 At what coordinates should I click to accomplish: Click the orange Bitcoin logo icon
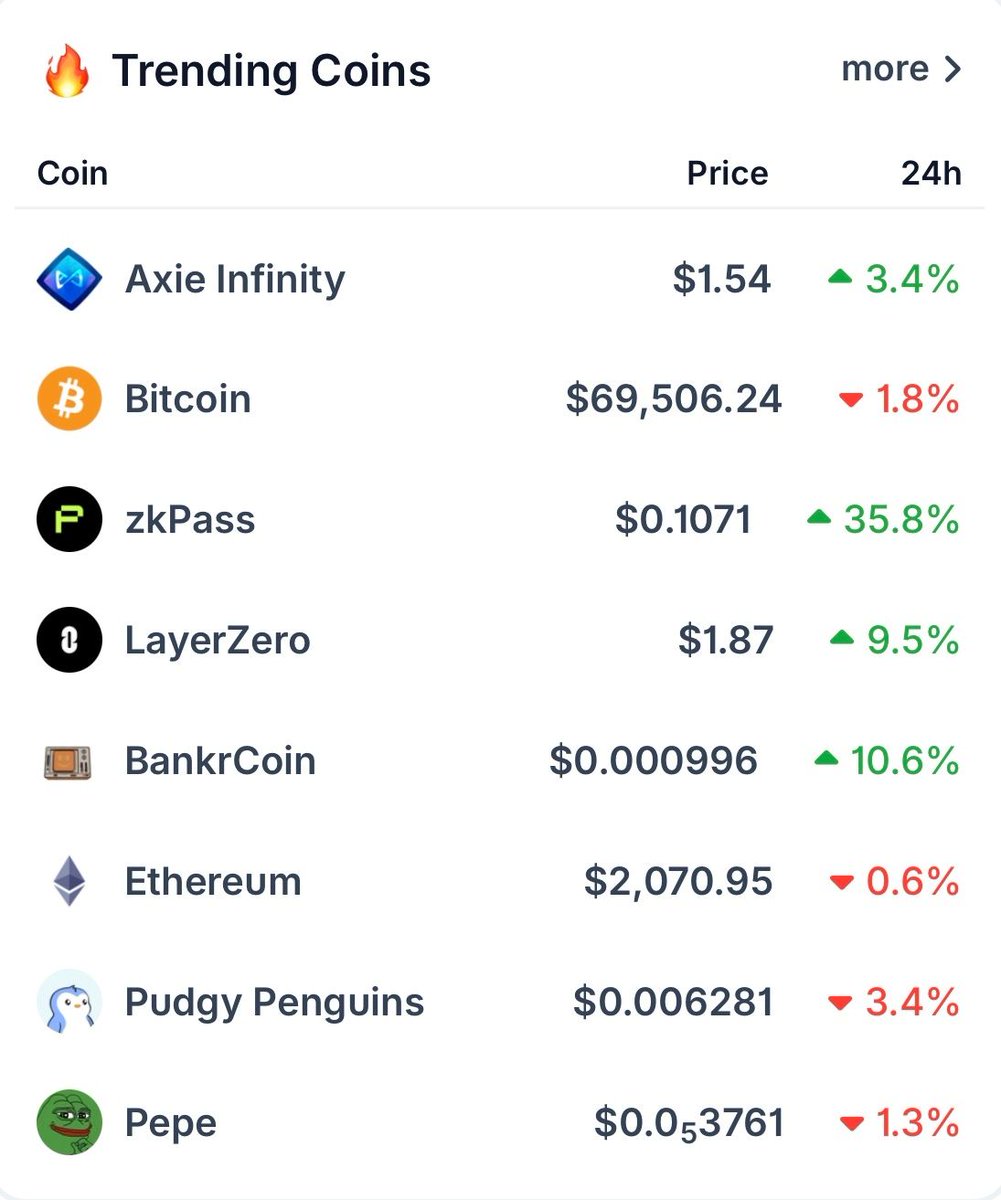click(x=69, y=399)
